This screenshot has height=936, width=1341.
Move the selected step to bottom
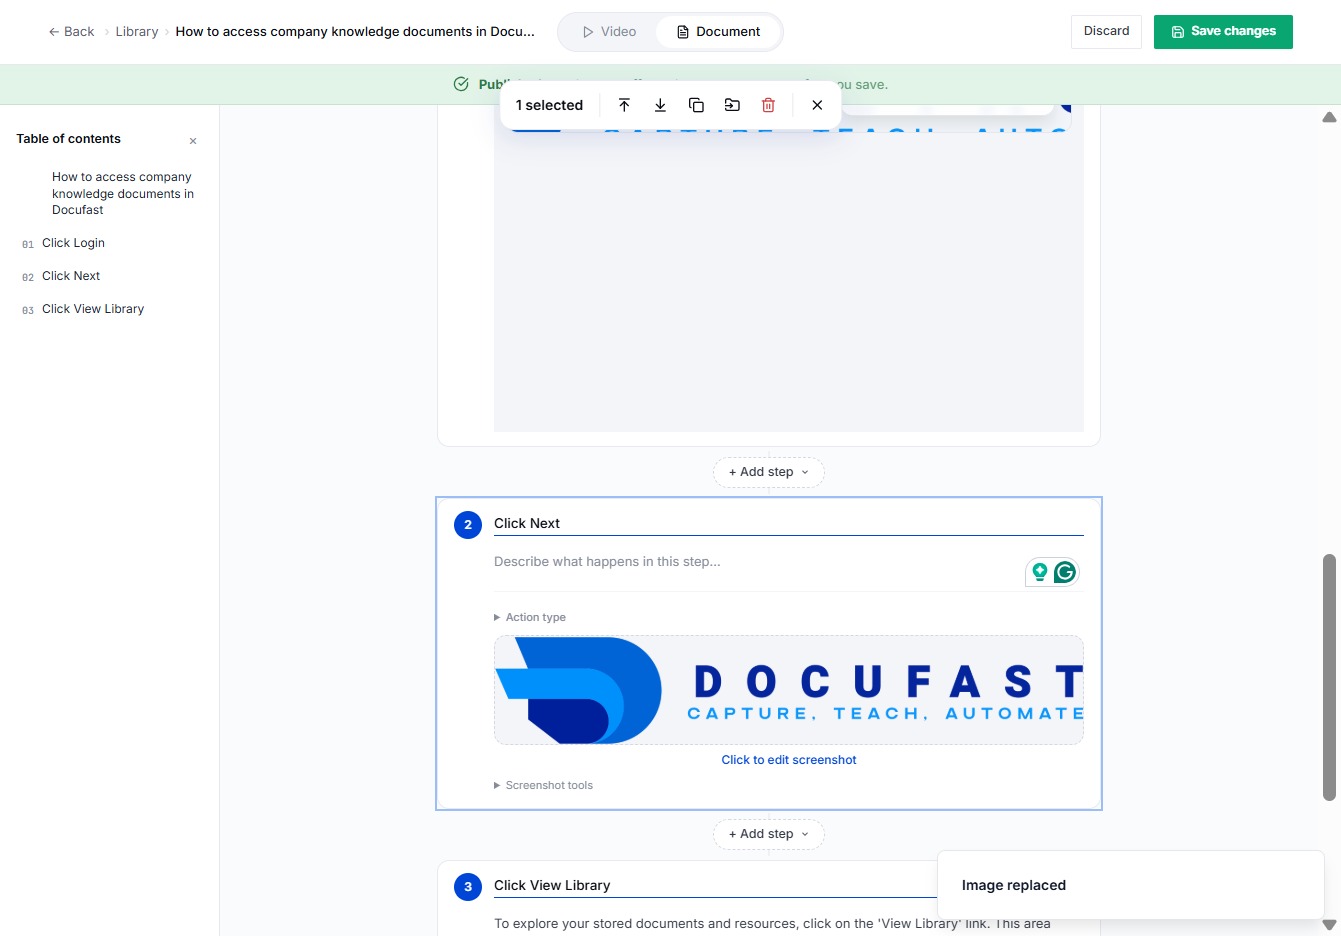pos(660,105)
